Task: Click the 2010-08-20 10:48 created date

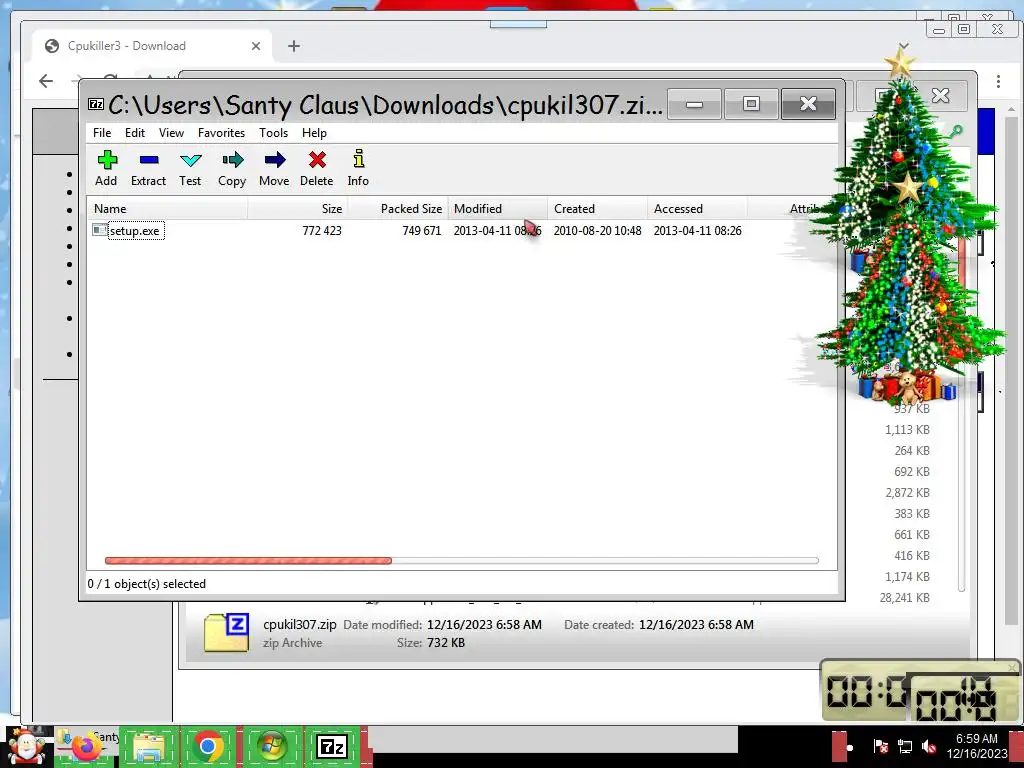Action: tap(598, 231)
